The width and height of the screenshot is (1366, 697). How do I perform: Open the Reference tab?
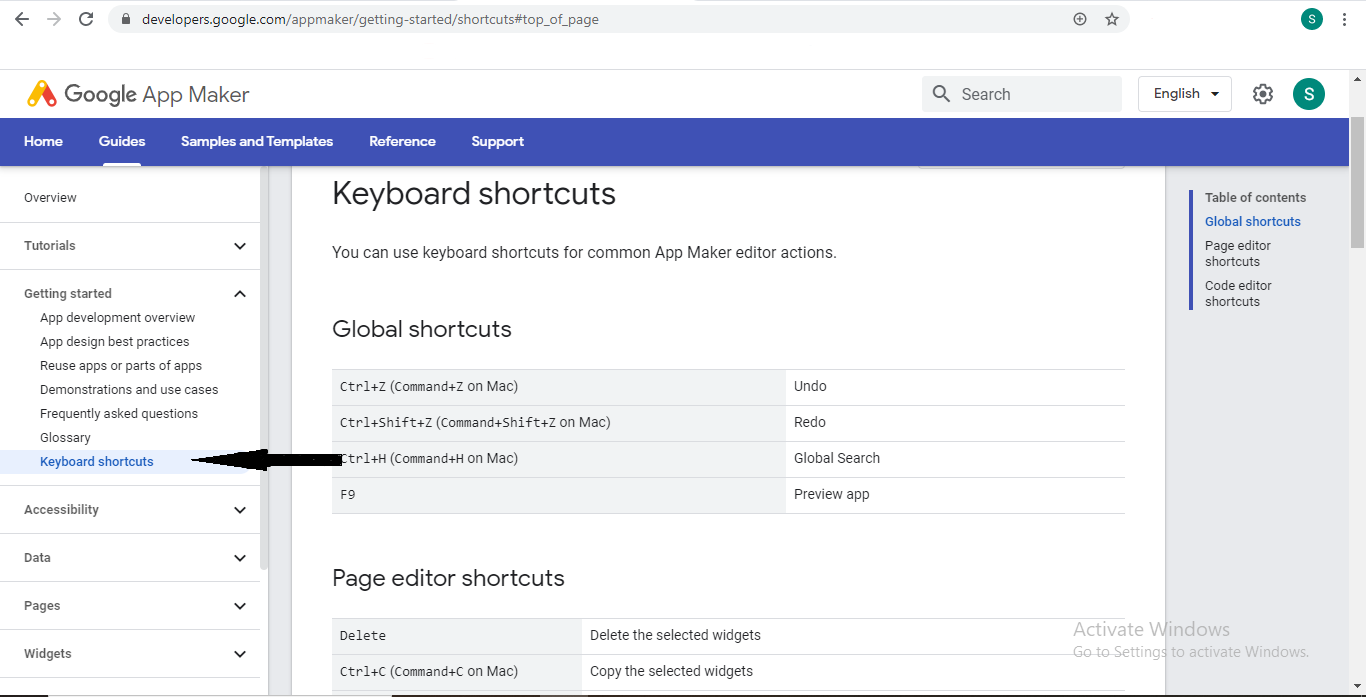[402, 142]
